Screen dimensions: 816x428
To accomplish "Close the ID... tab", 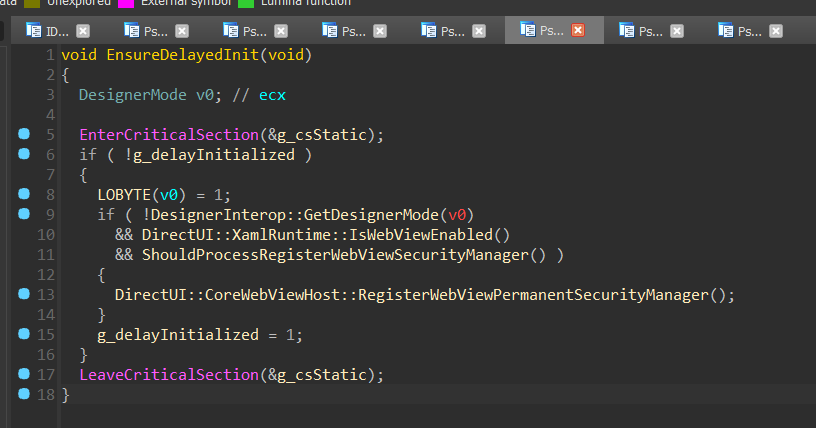I will 83,31.
